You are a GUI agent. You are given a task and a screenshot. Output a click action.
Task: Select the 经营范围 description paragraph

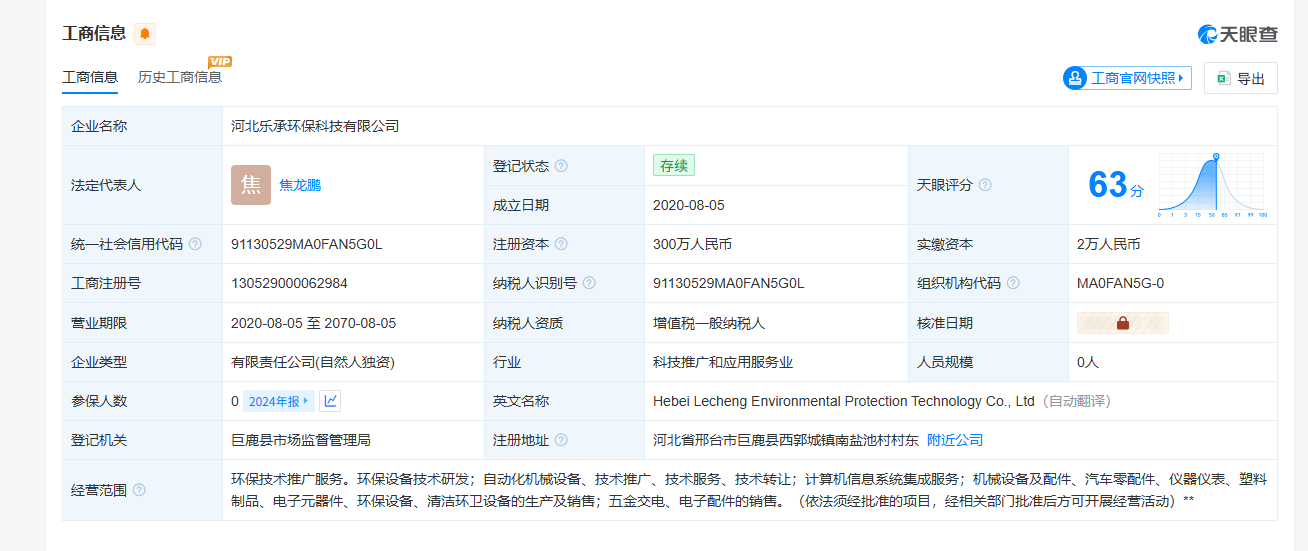pyautogui.click(x=749, y=490)
